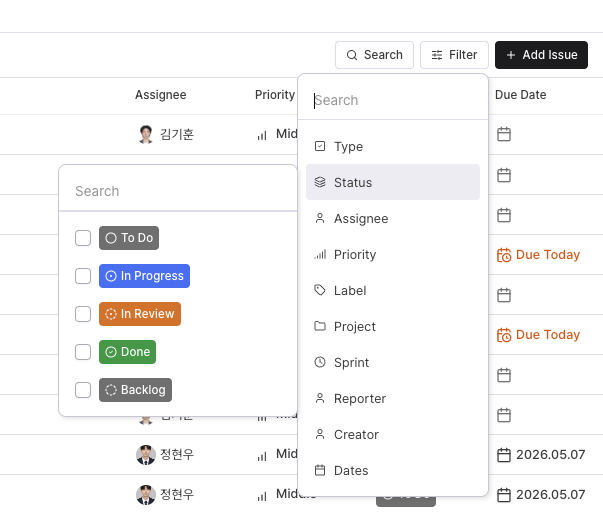Click the green Done status badge
603x513 pixels.
pos(128,352)
